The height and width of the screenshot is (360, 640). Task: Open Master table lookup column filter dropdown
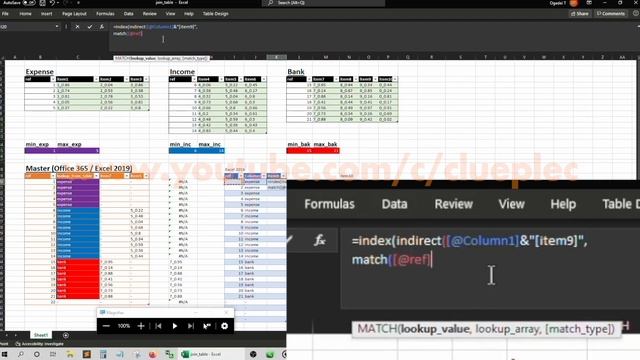click(x=96, y=176)
